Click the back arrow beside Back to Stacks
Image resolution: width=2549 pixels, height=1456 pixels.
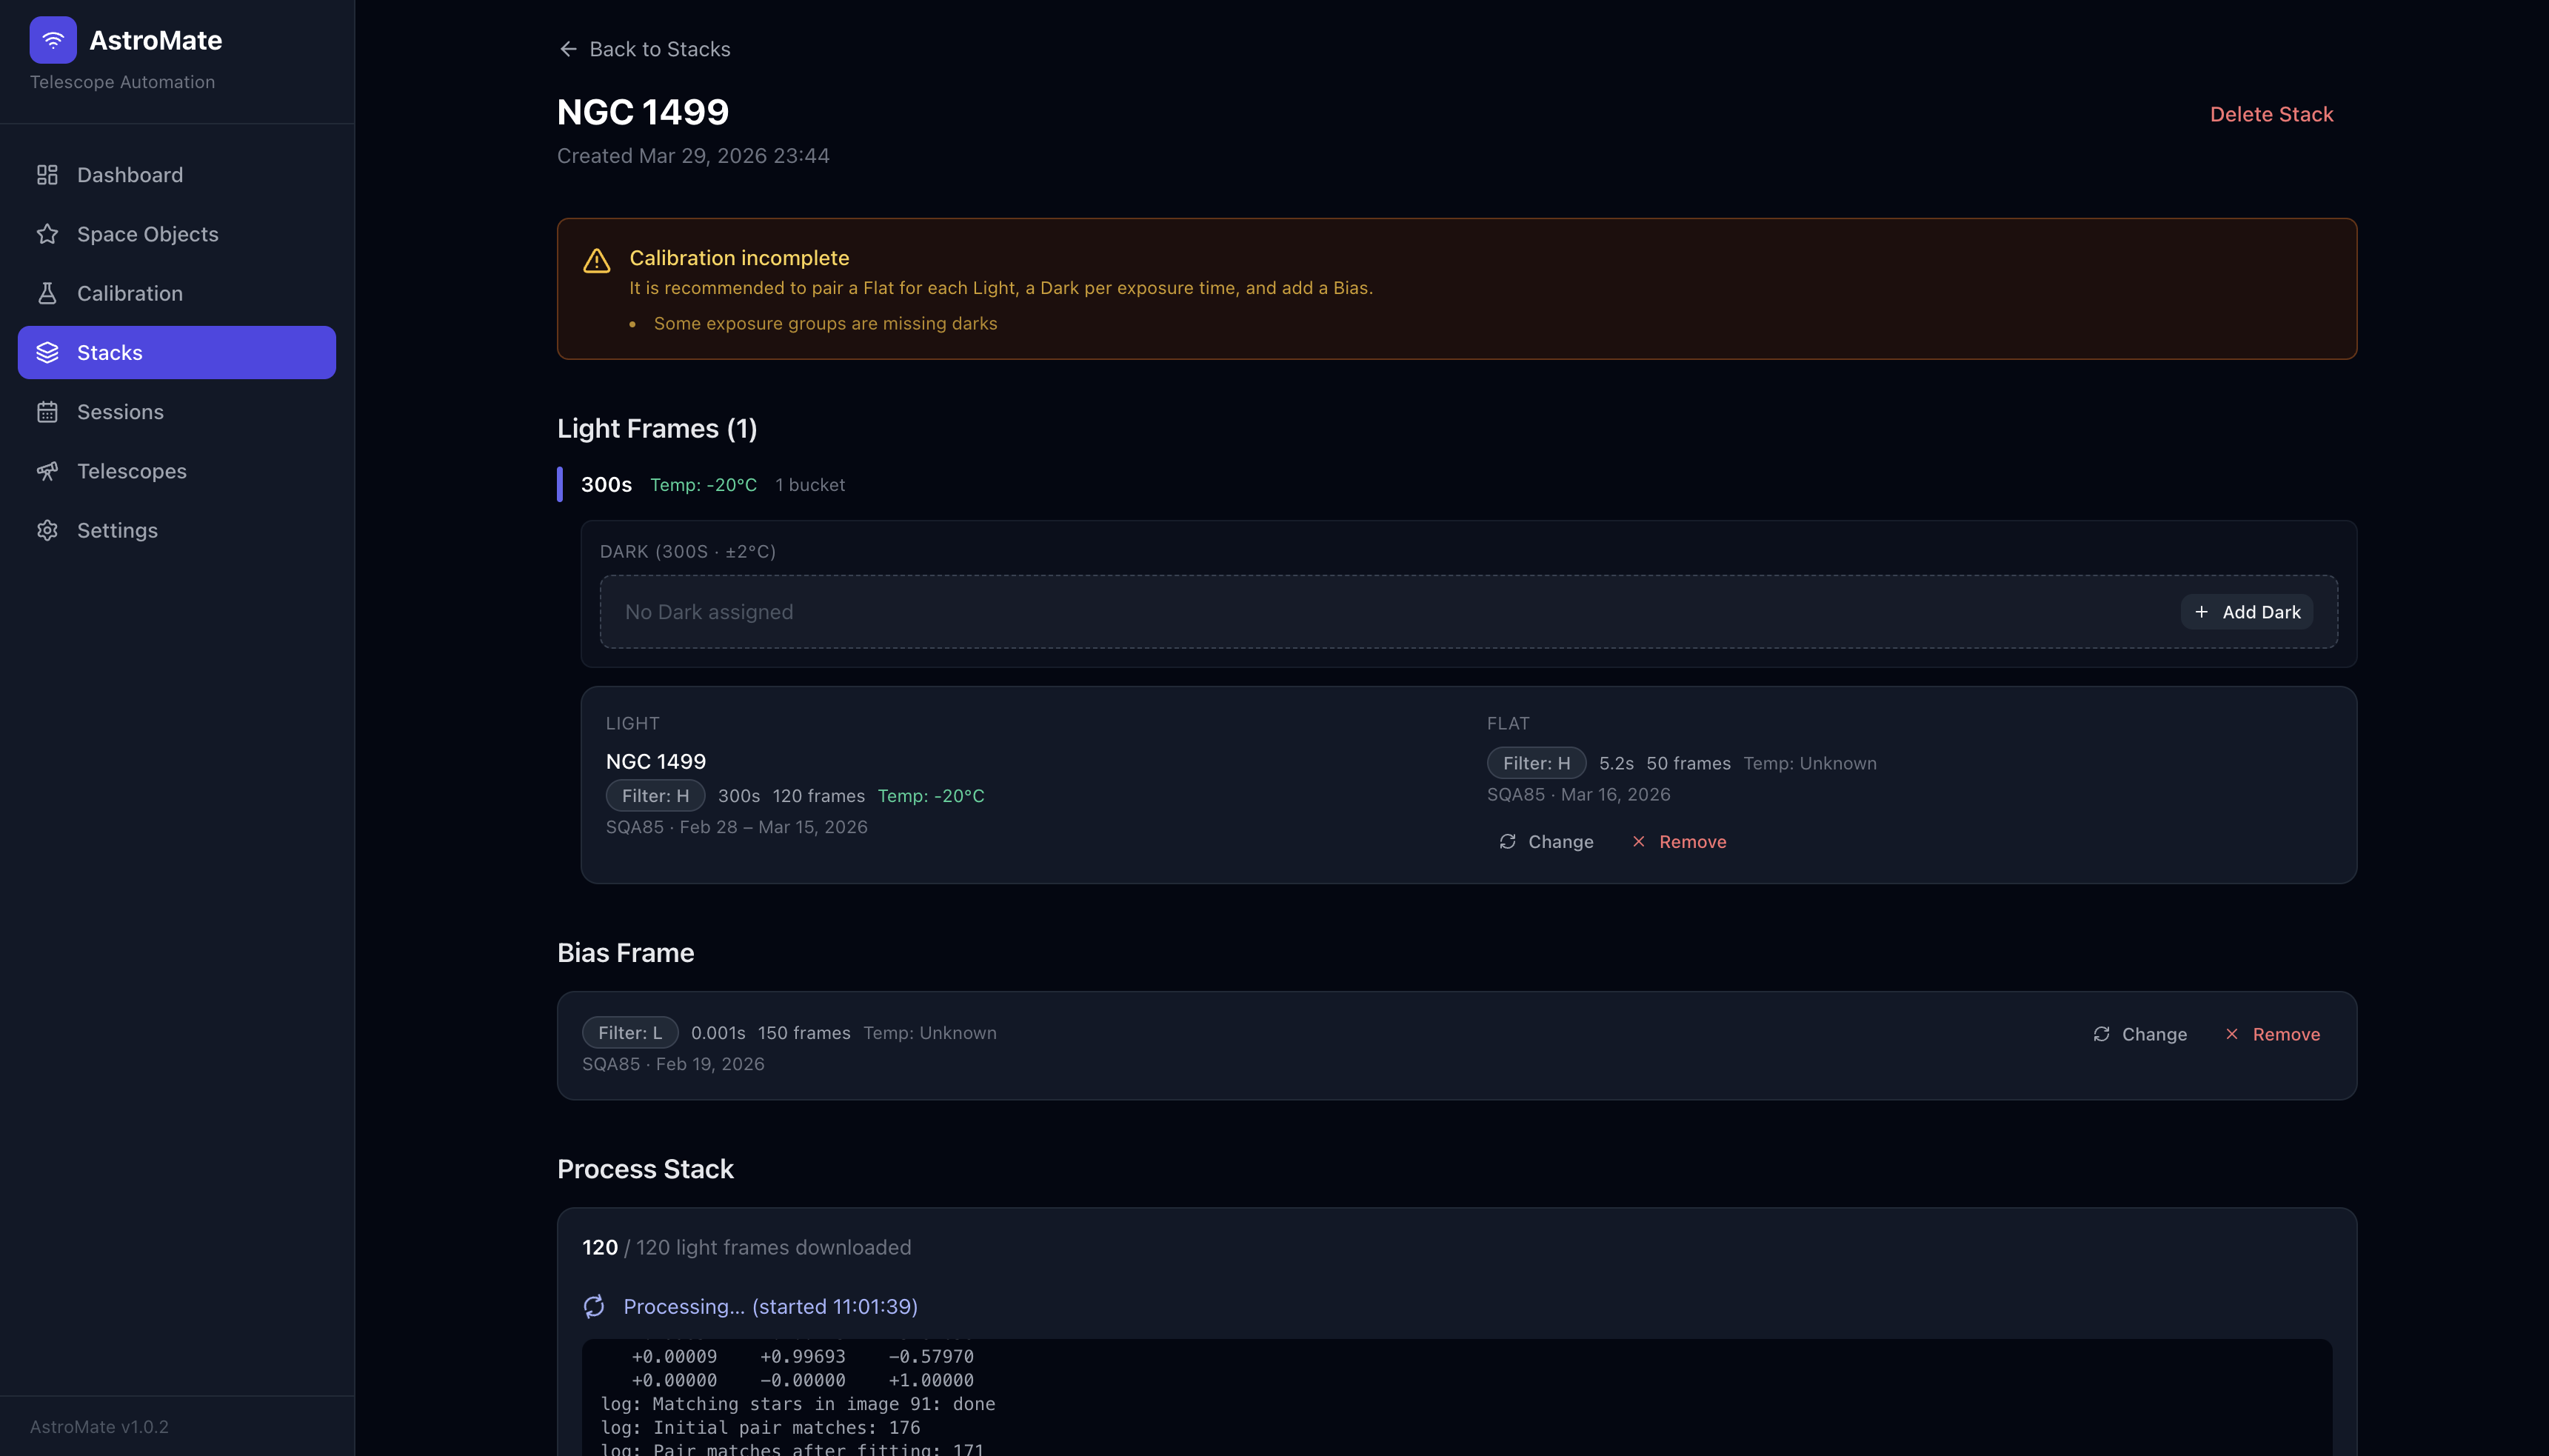pos(568,49)
